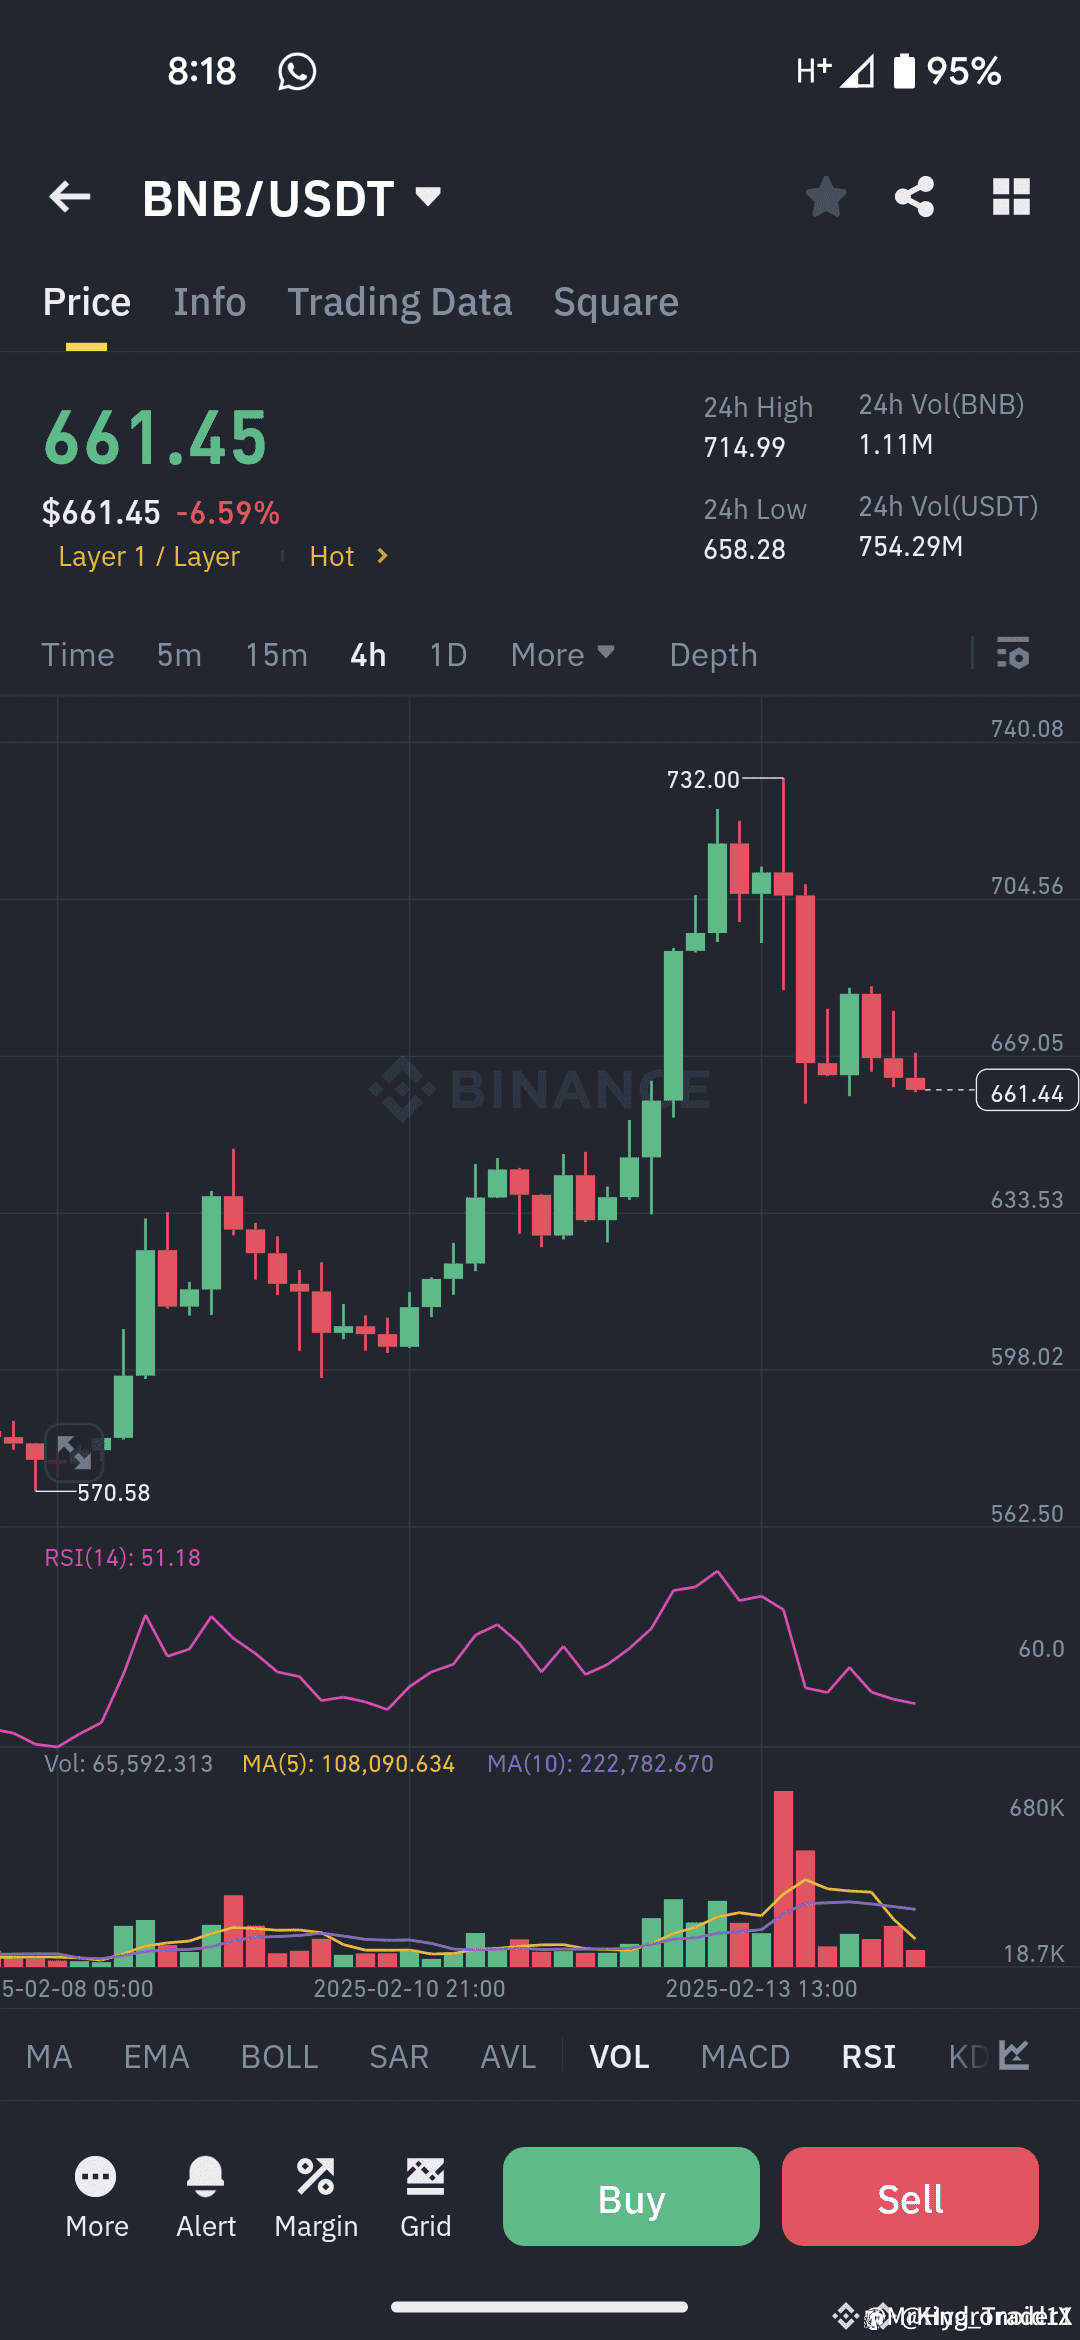Open chart settings icon beside Depth
The width and height of the screenshot is (1080, 2340).
point(1013,654)
